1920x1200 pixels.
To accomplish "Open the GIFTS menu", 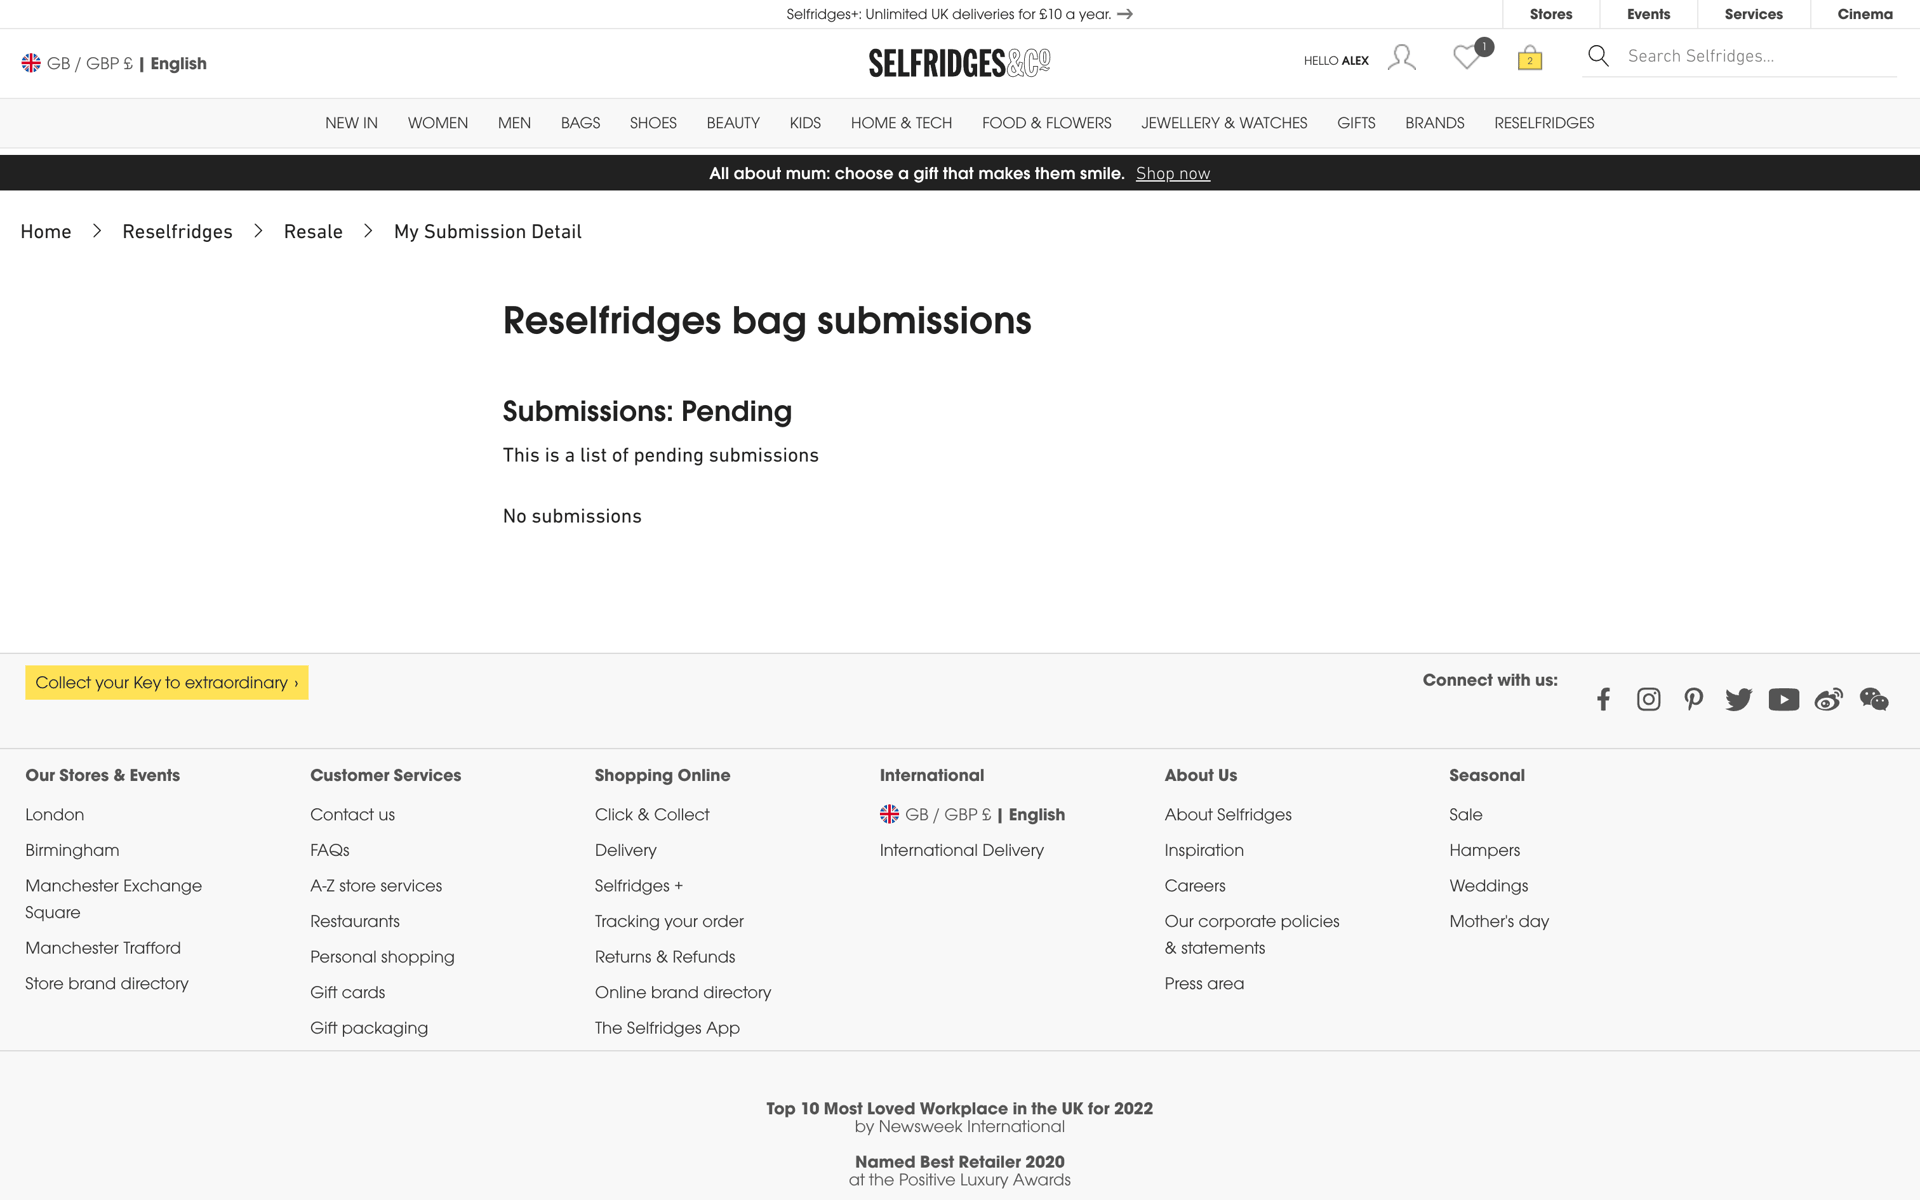I will point(1356,123).
